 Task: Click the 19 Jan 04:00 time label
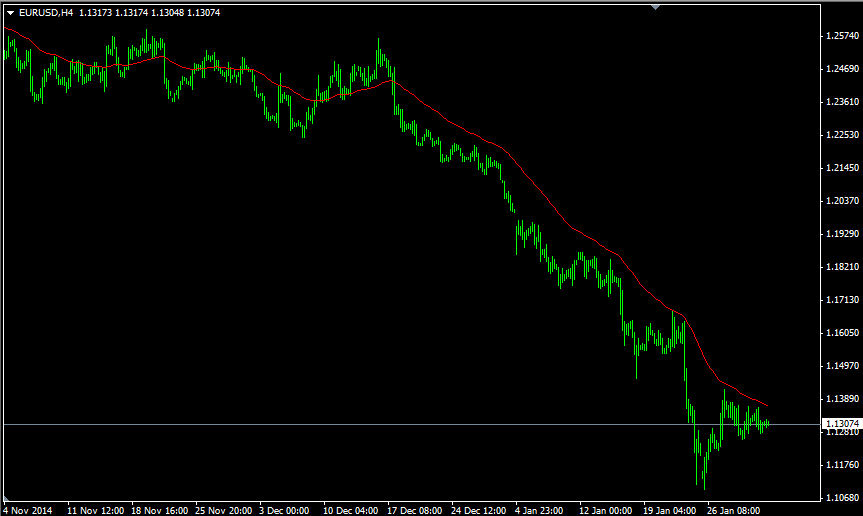pyautogui.click(x=669, y=510)
